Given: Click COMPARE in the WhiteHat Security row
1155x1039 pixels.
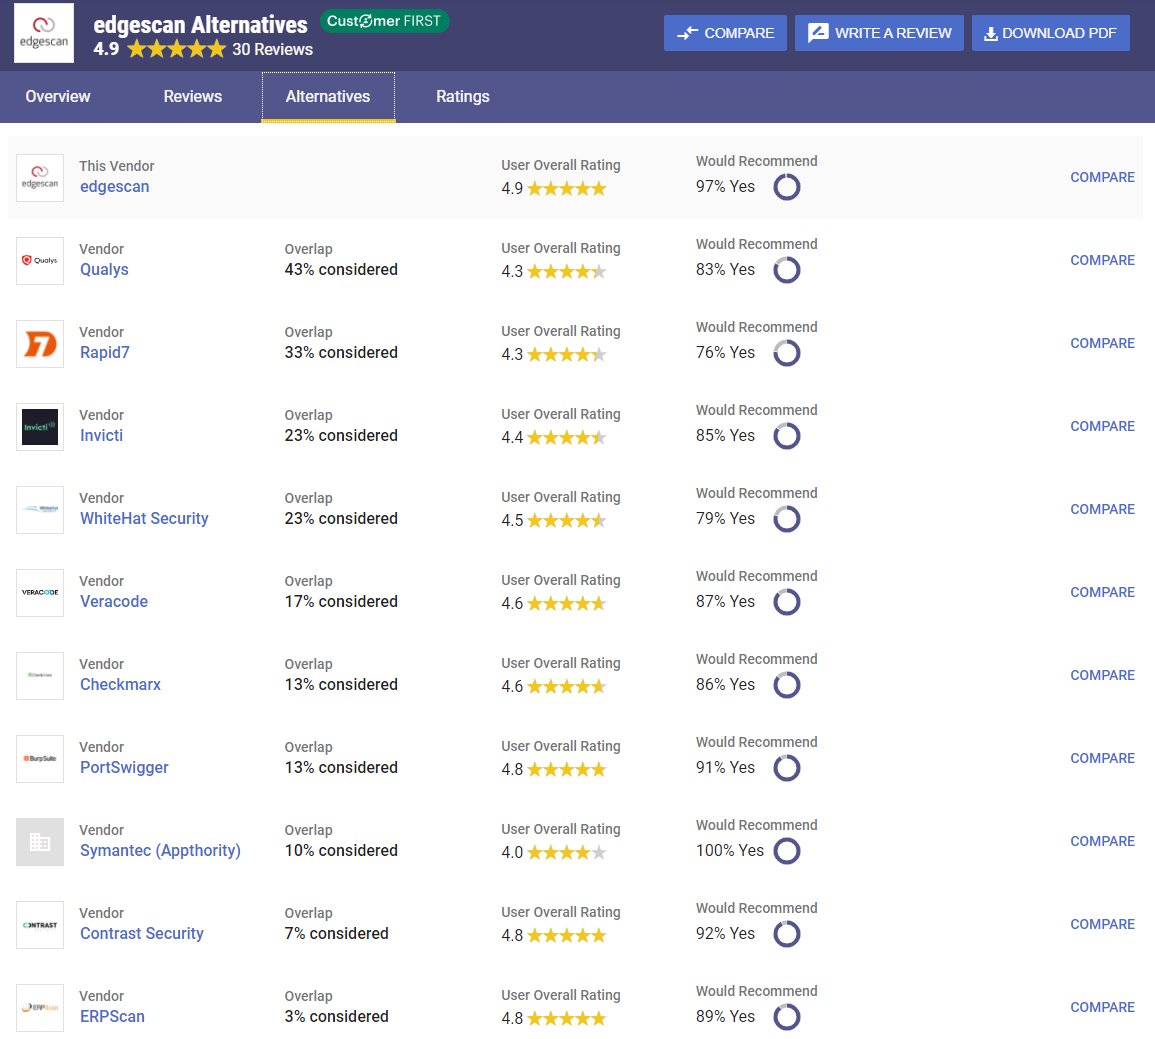Looking at the screenshot, I should pyautogui.click(x=1102, y=510).
